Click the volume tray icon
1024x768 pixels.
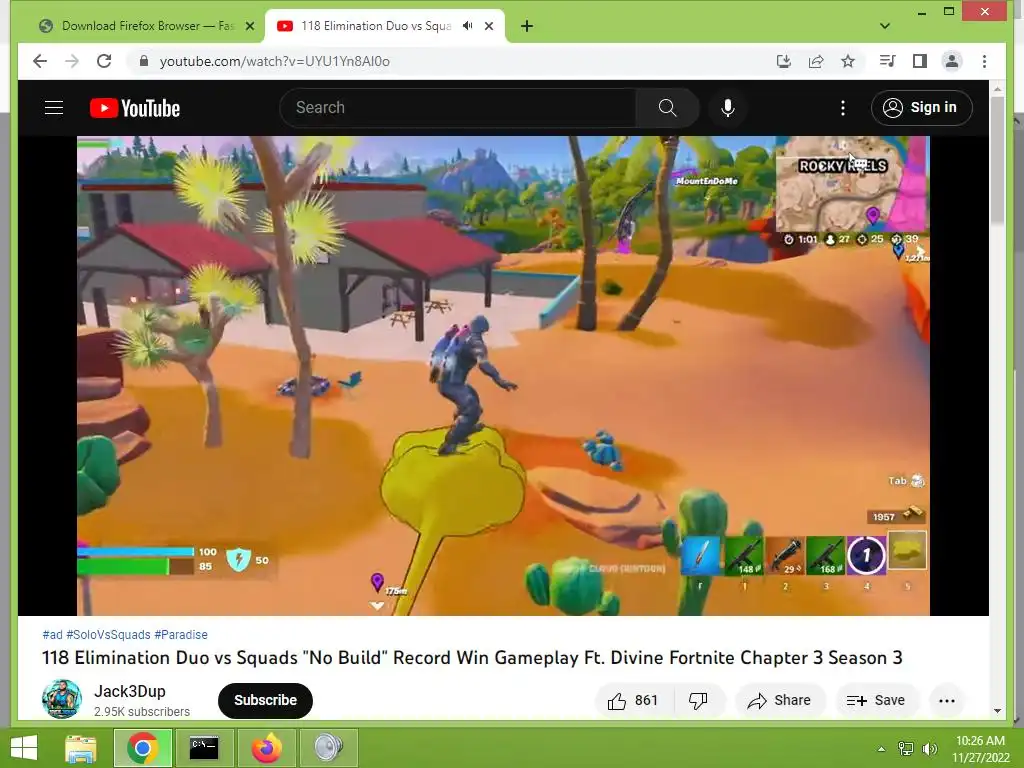pos(929,749)
